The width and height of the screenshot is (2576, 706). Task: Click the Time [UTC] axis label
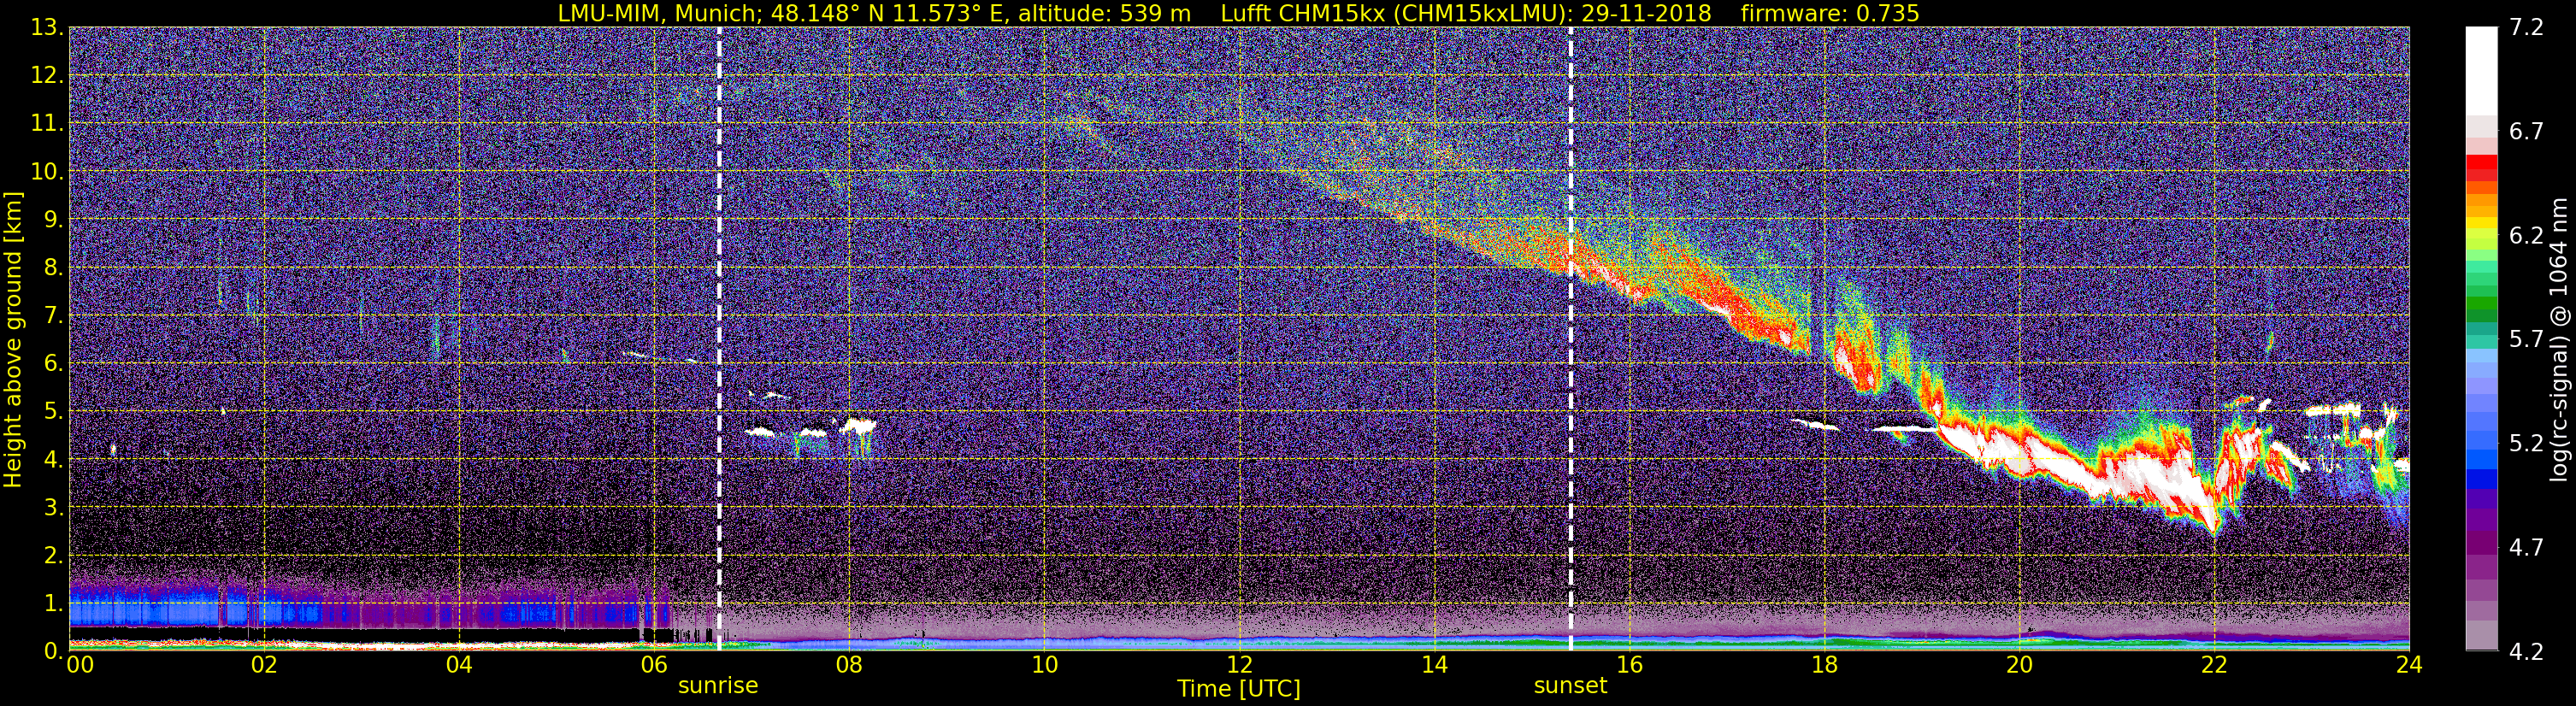pyautogui.click(x=1238, y=689)
